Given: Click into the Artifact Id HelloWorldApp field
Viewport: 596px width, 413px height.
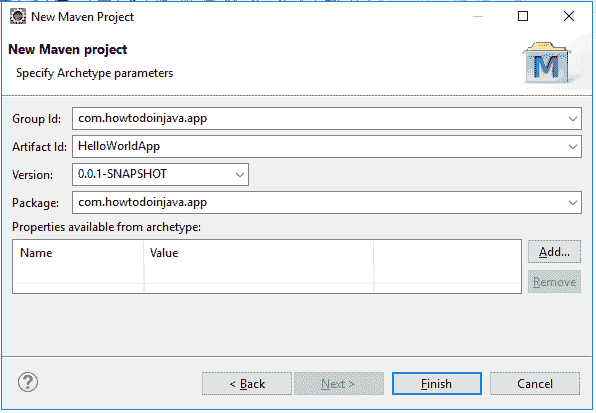Looking at the screenshot, I should click(327, 147).
